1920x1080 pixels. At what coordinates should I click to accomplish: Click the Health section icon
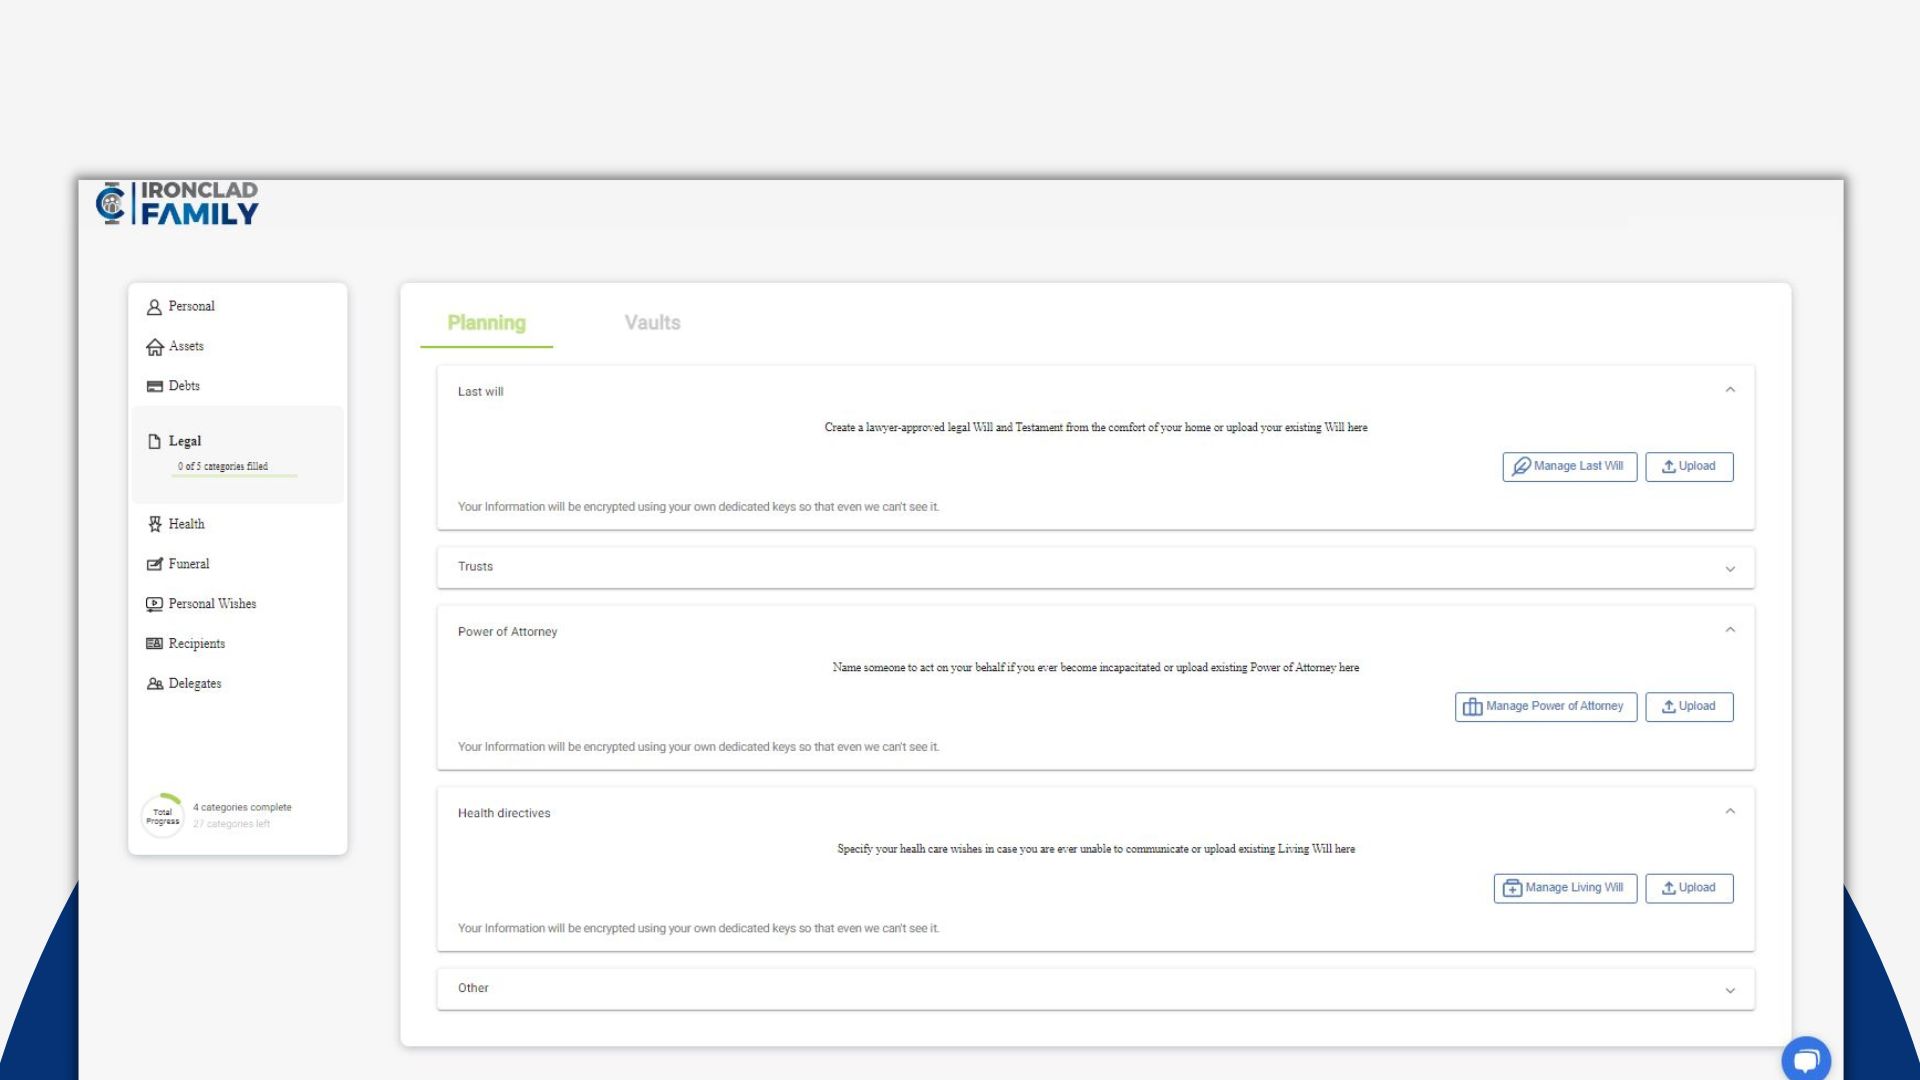pyautogui.click(x=154, y=524)
